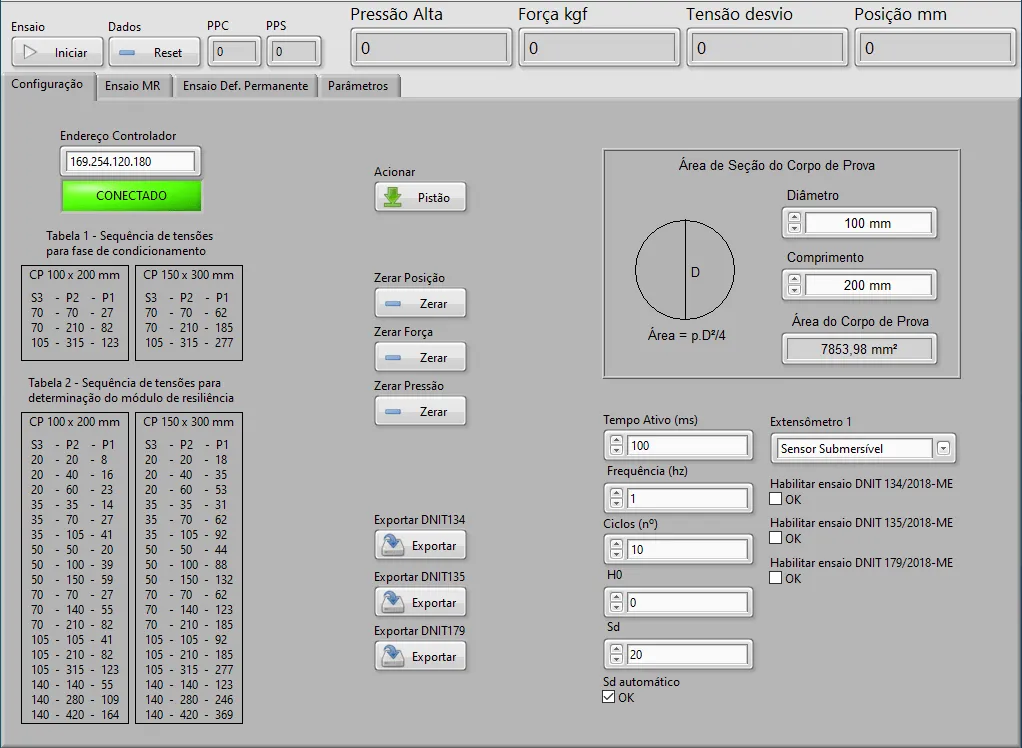
Task: Click export icon on DNIT135 Exportar button
Action: point(393,602)
